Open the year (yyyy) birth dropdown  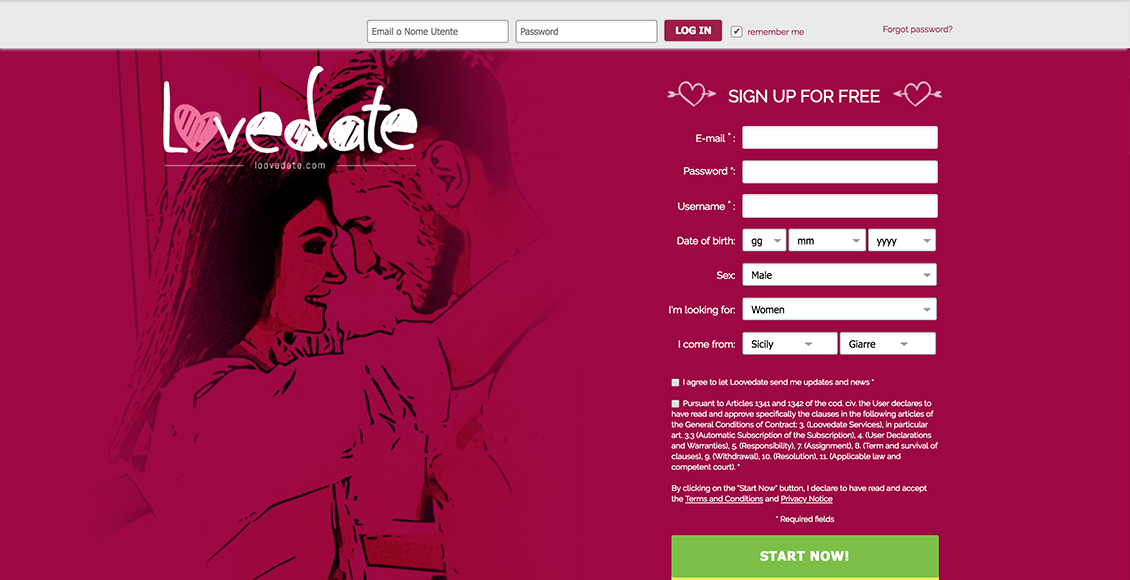tap(902, 241)
